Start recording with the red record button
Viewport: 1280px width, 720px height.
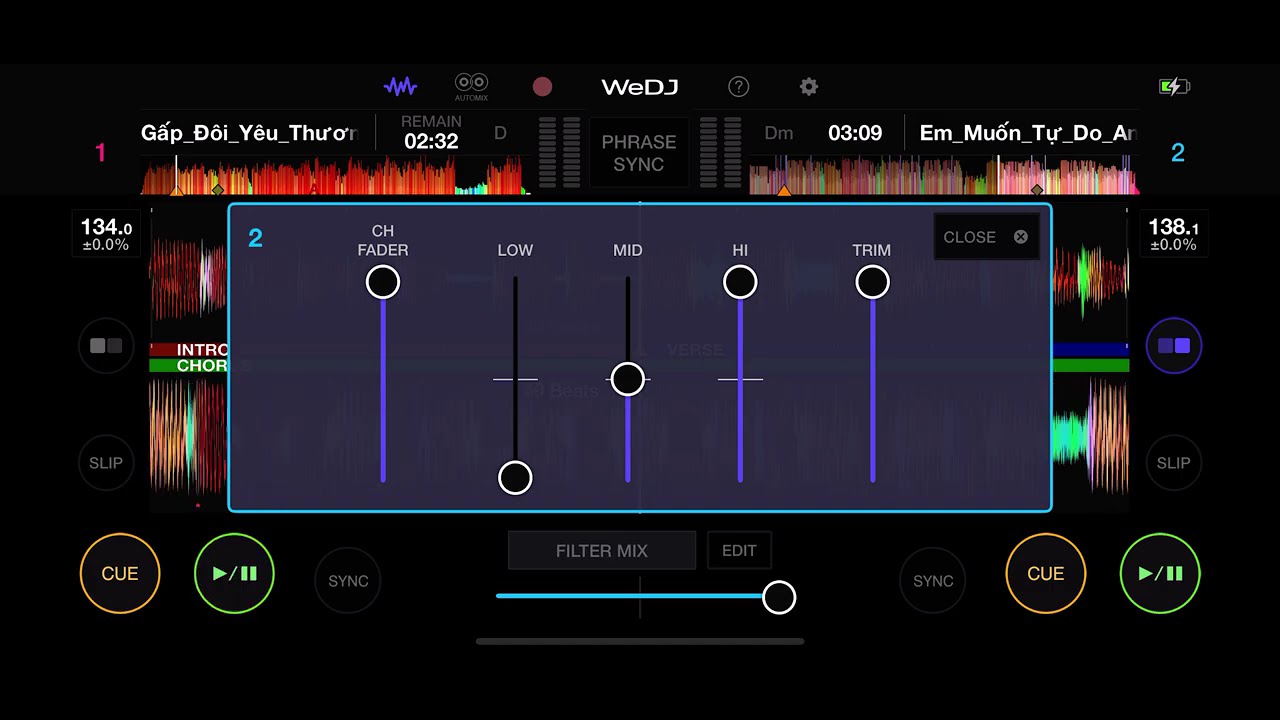tap(542, 87)
